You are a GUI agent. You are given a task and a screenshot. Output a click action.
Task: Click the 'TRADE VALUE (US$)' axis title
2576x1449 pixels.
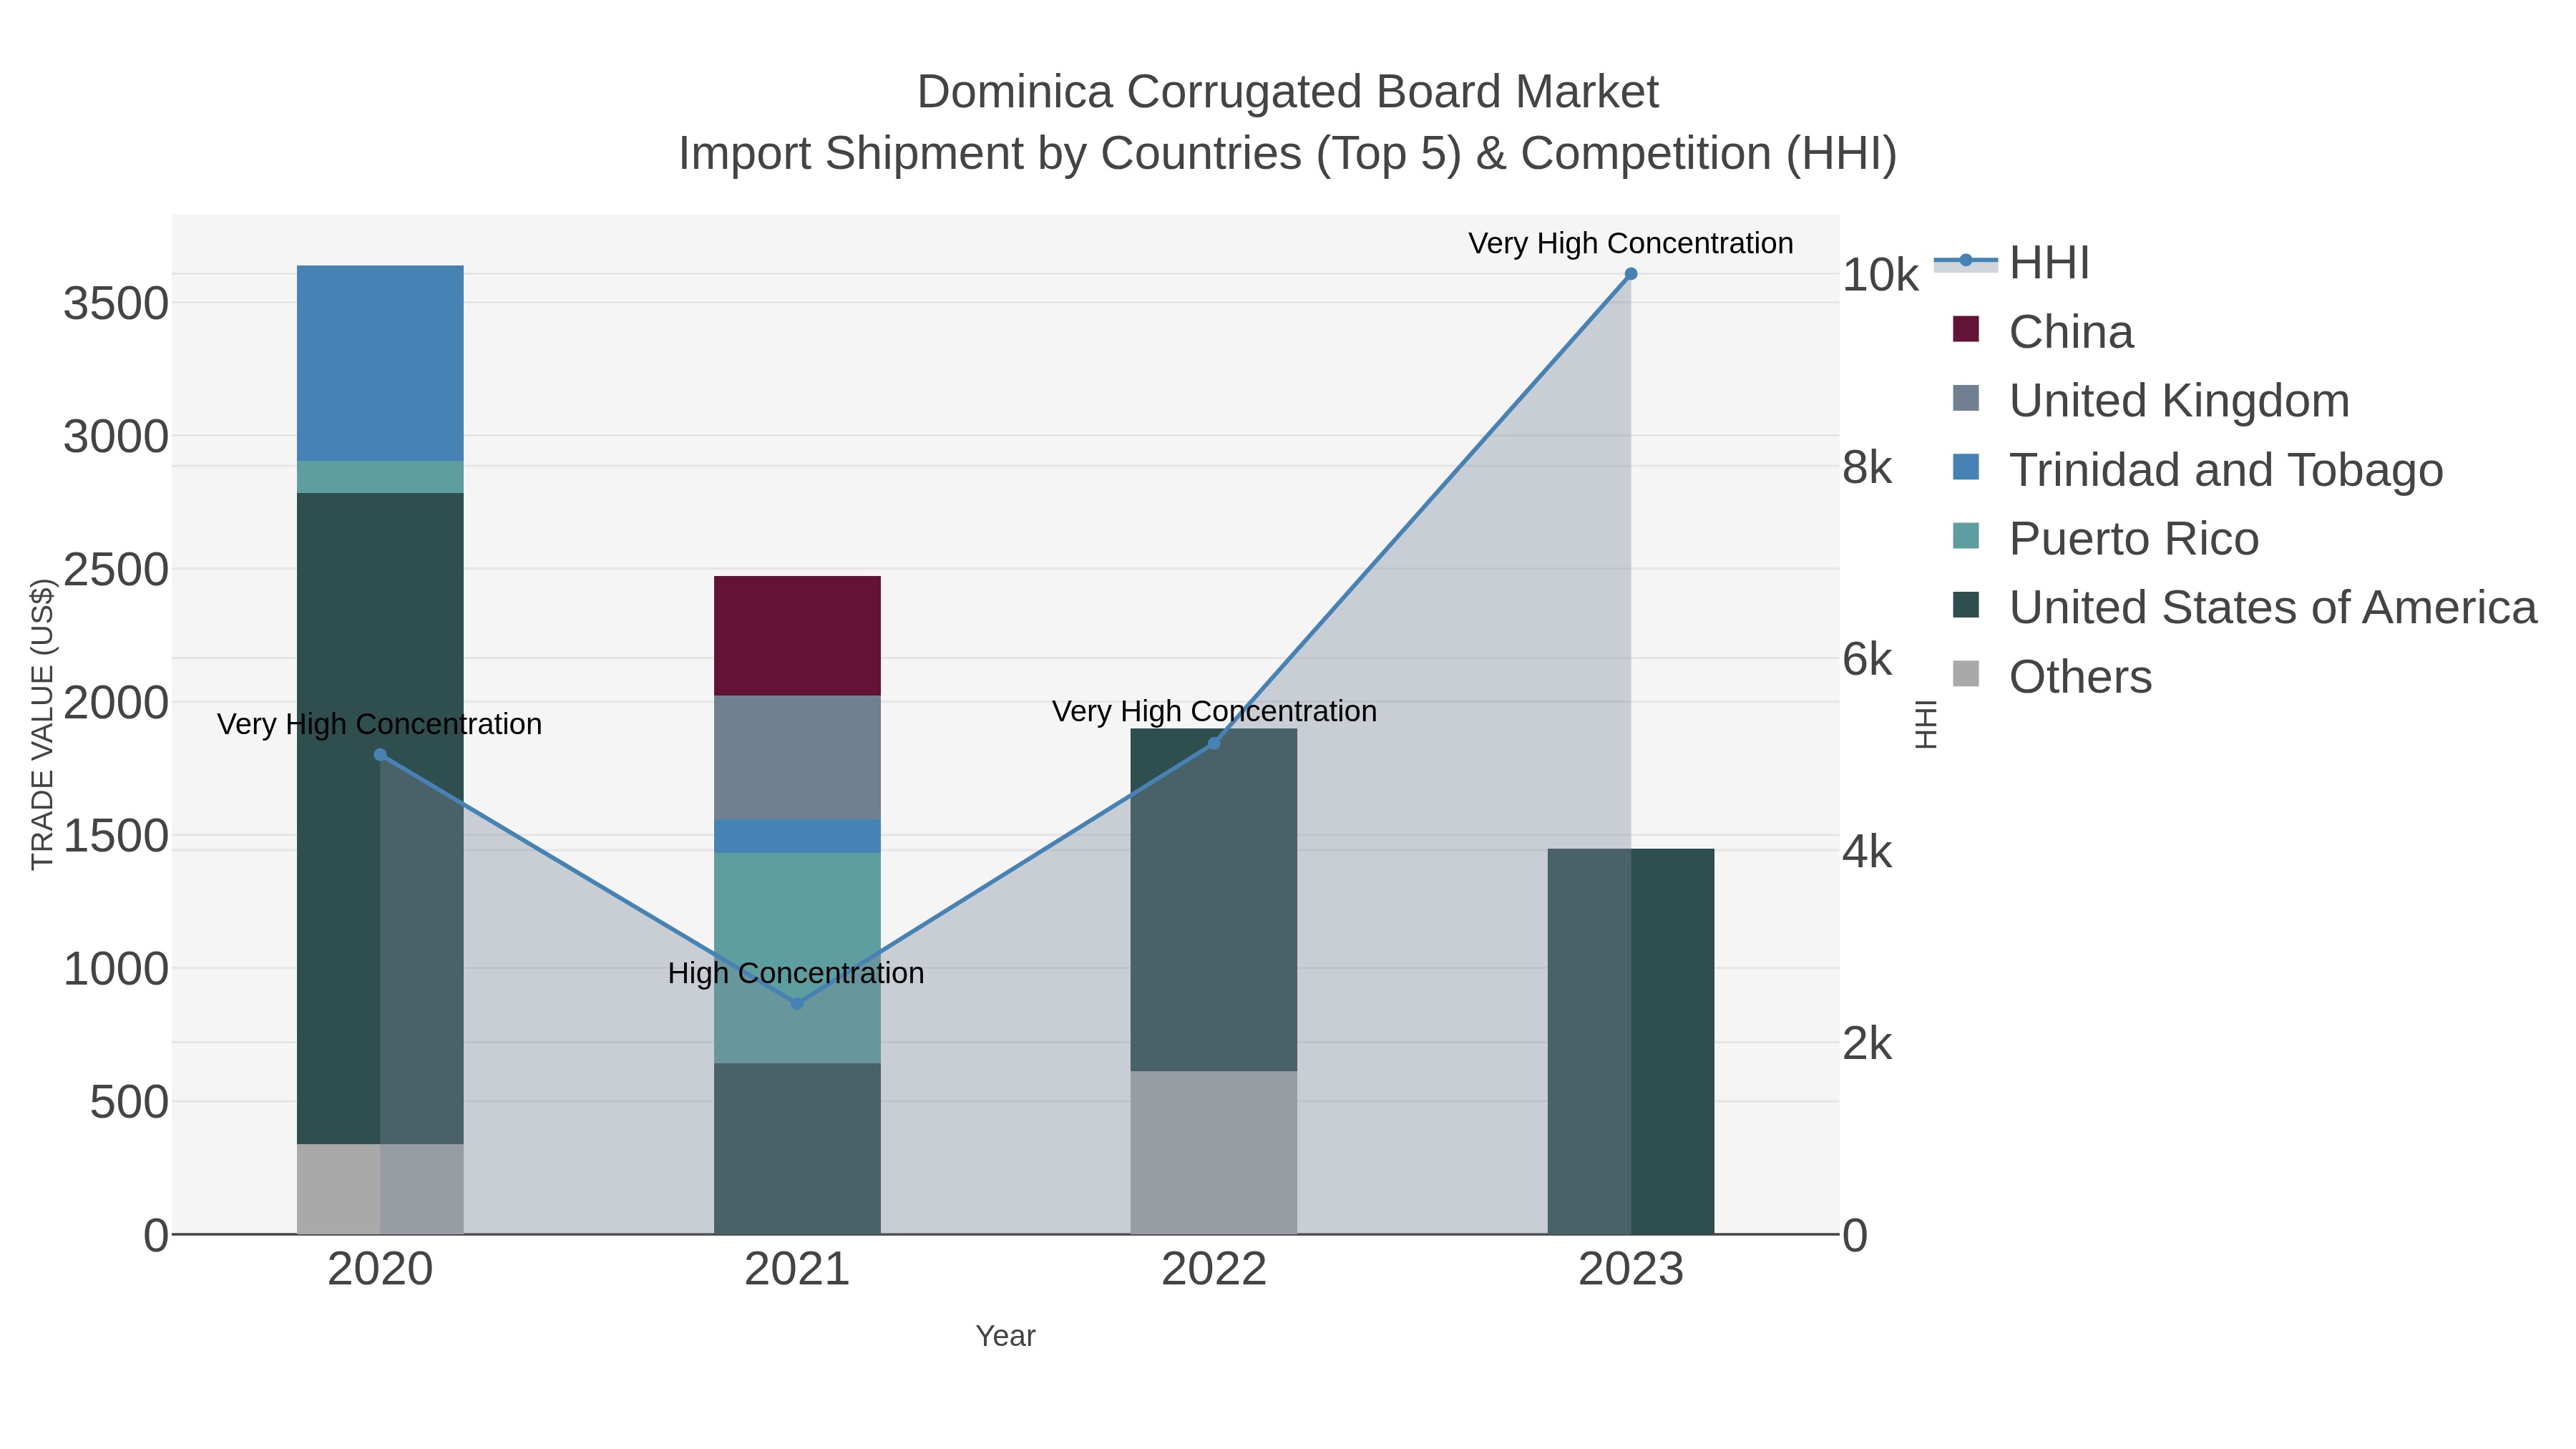click(x=42, y=724)
